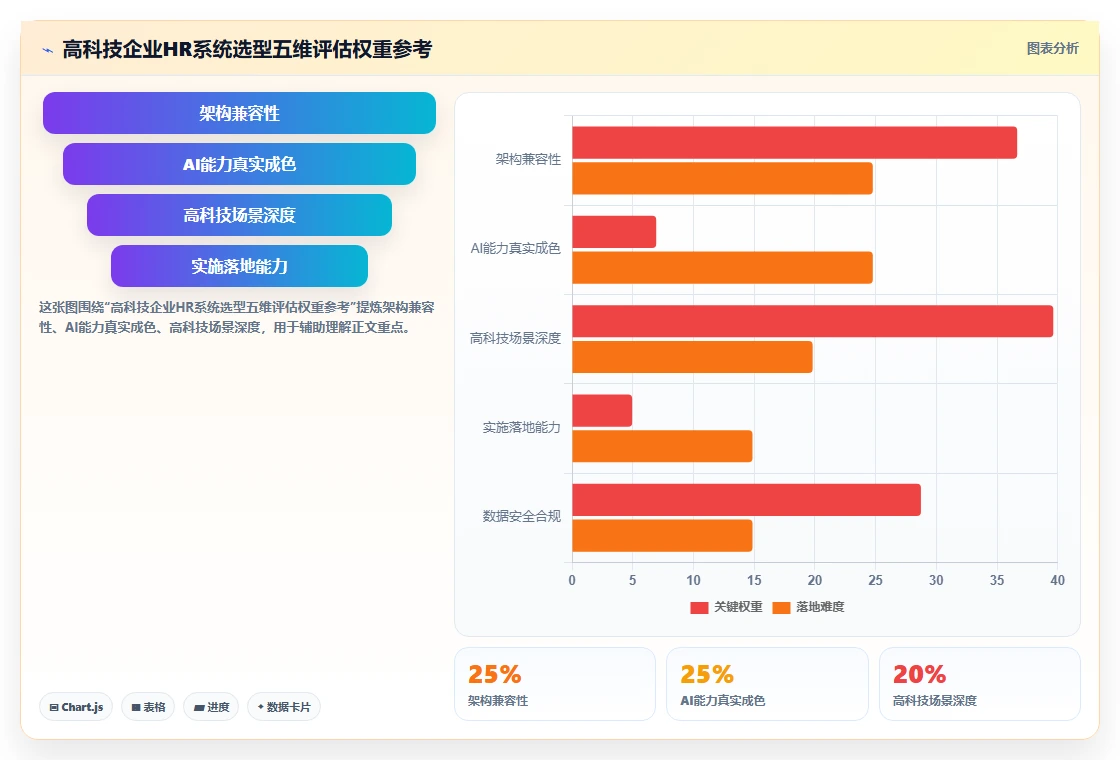Click the x-axis tick label 0

(571, 581)
